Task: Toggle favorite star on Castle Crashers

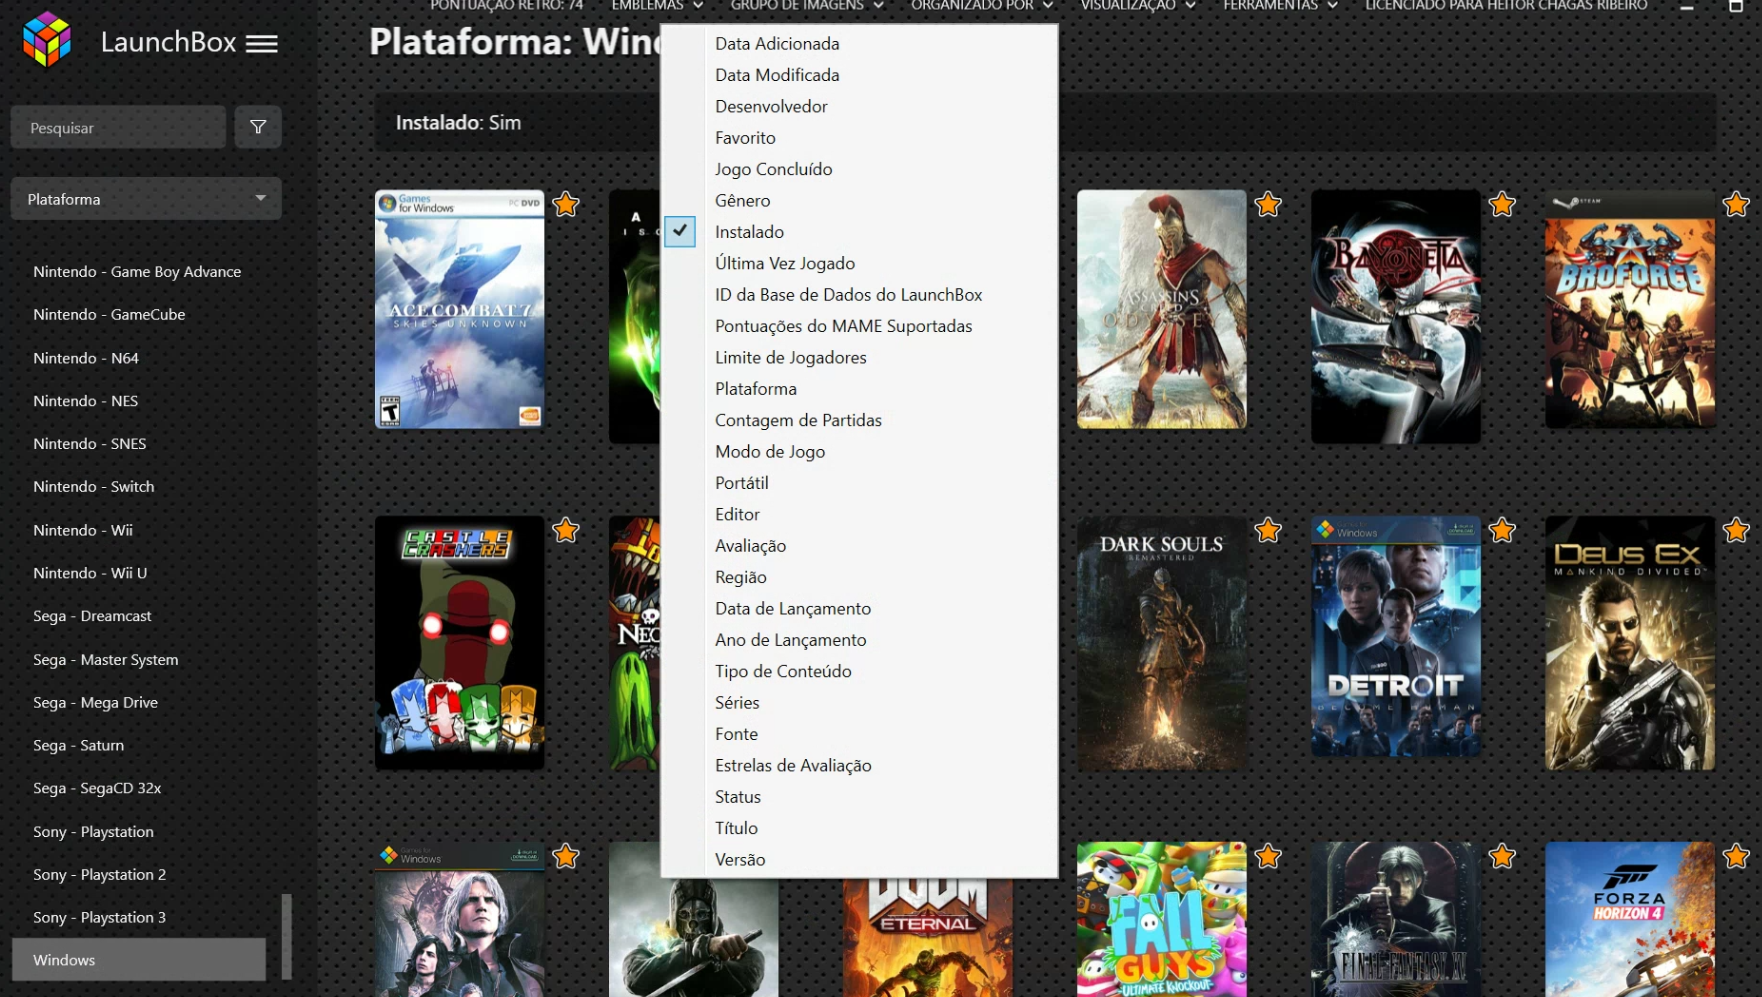Action: [566, 530]
